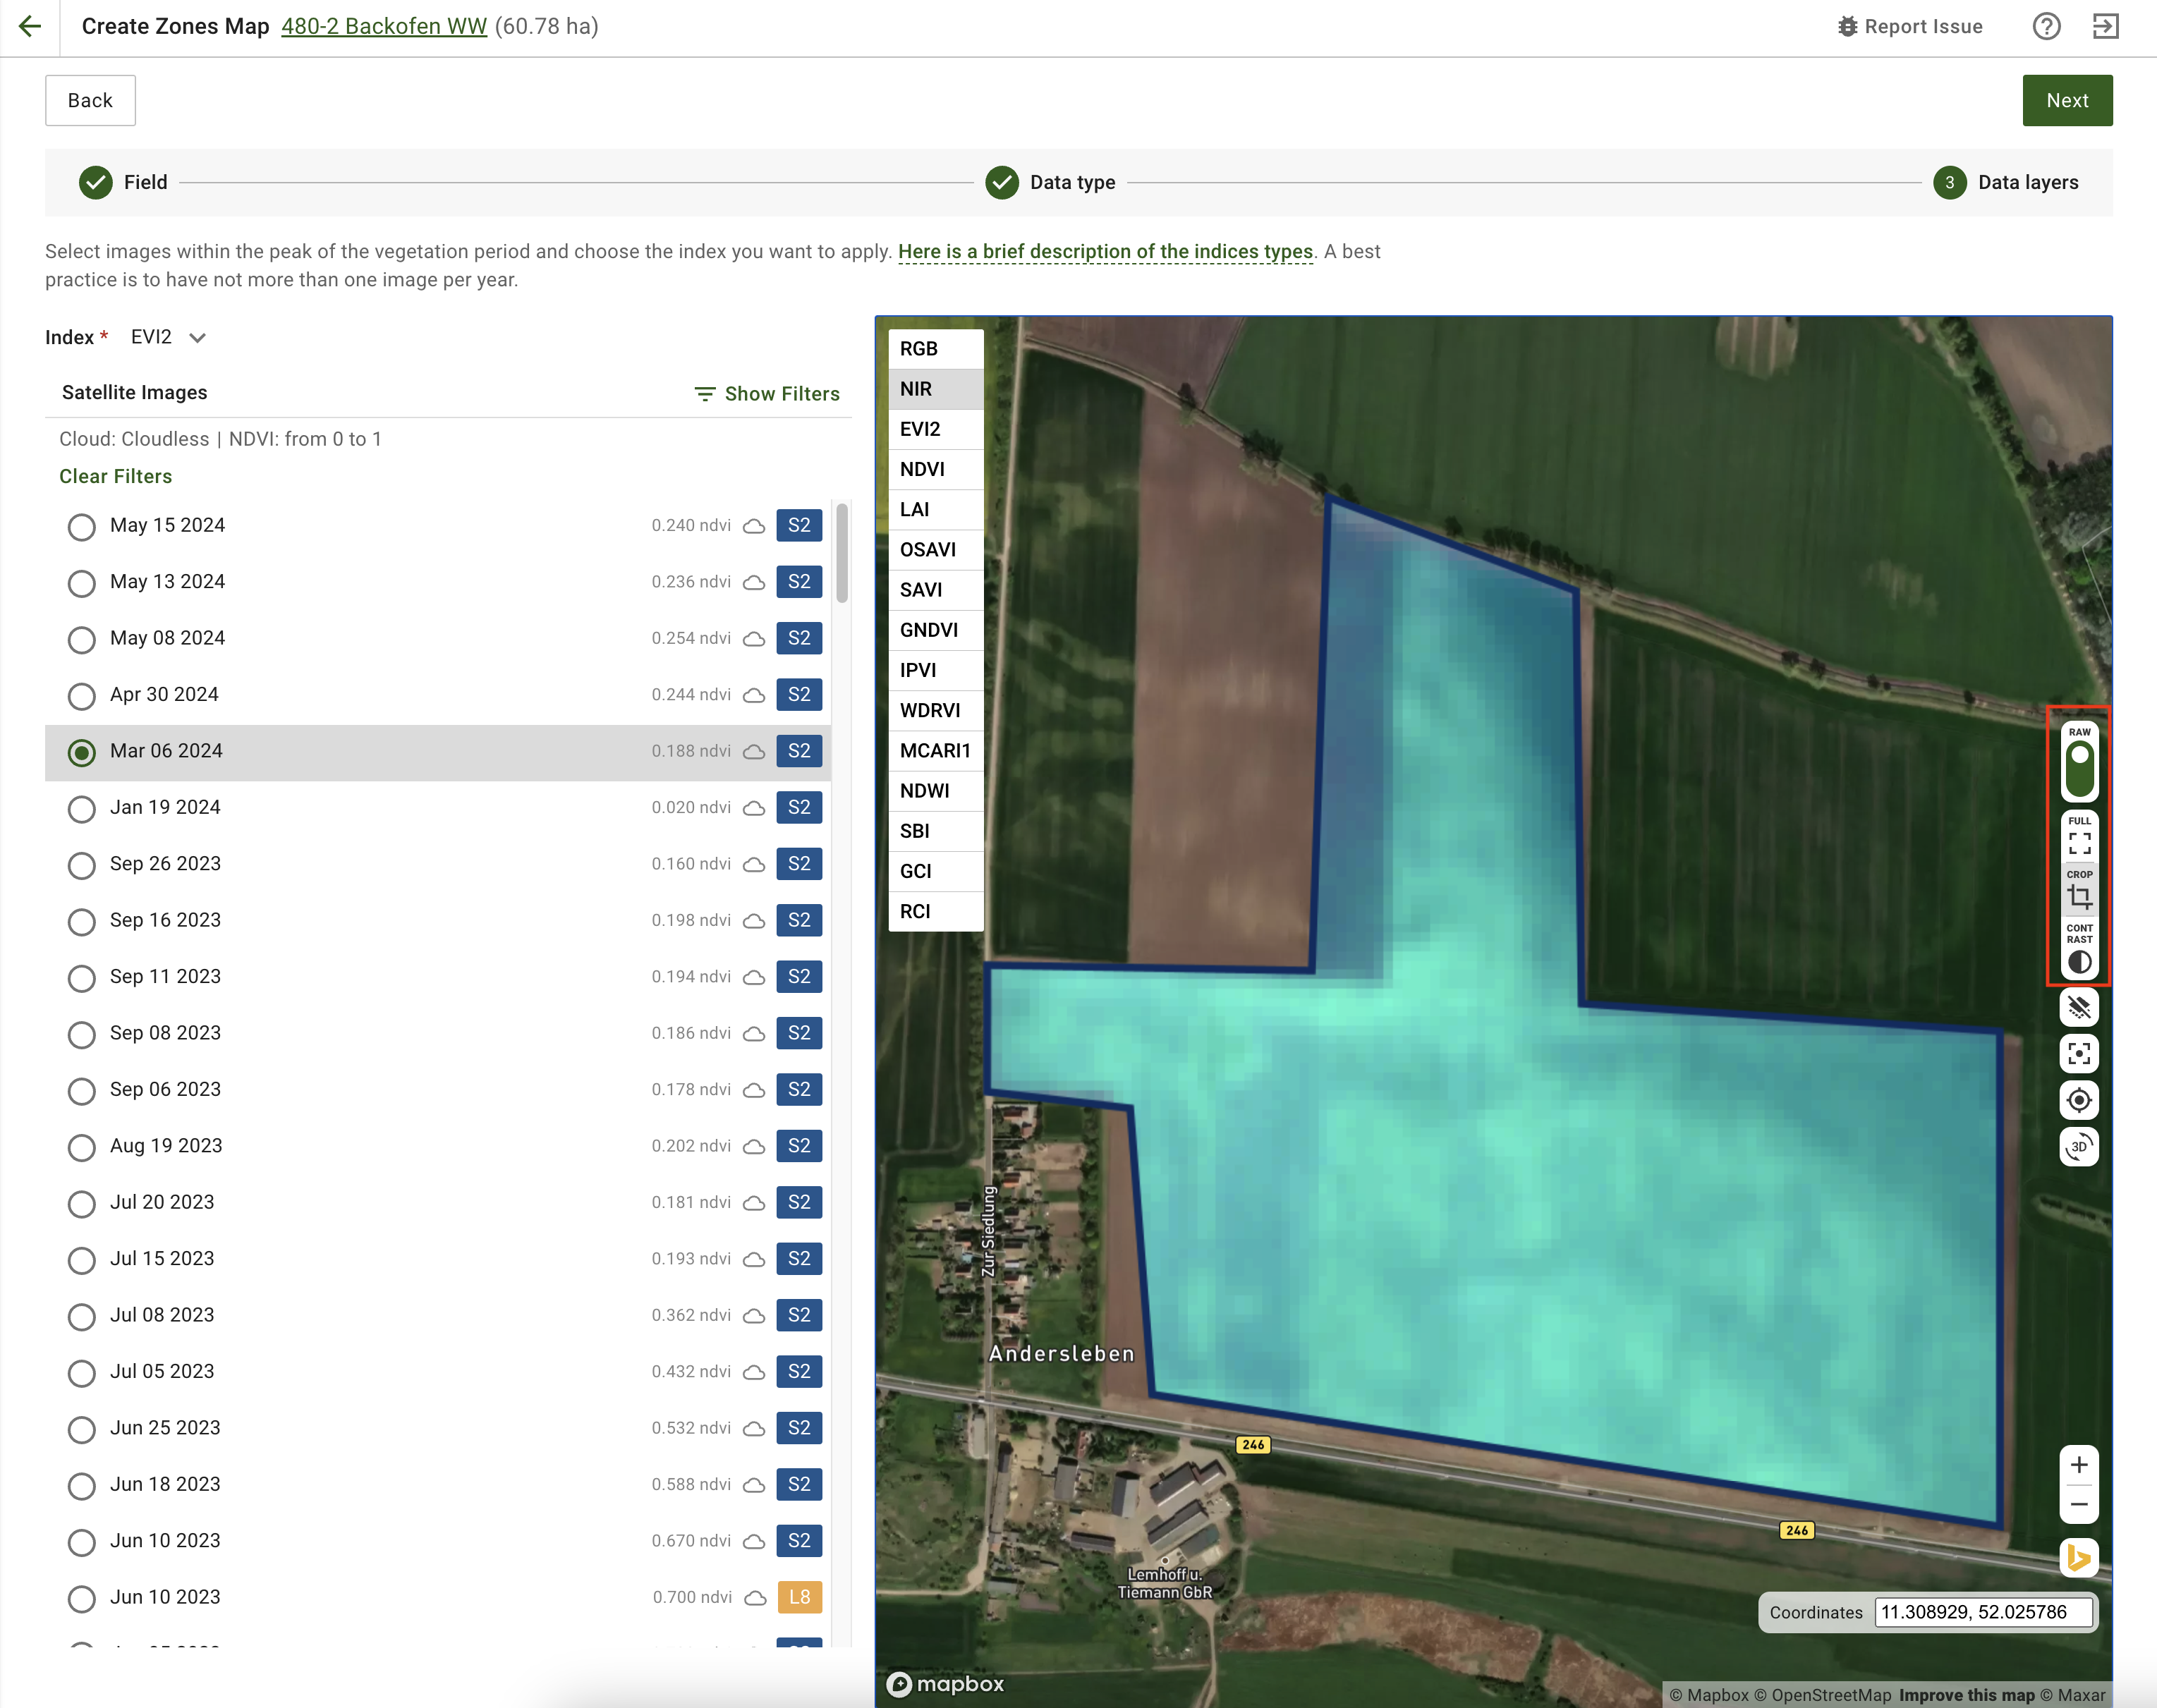Click the satellite list scrollbar thumb
Image resolution: width=2157 pixels, height=1708 pixels.
[x=842, y=553]
